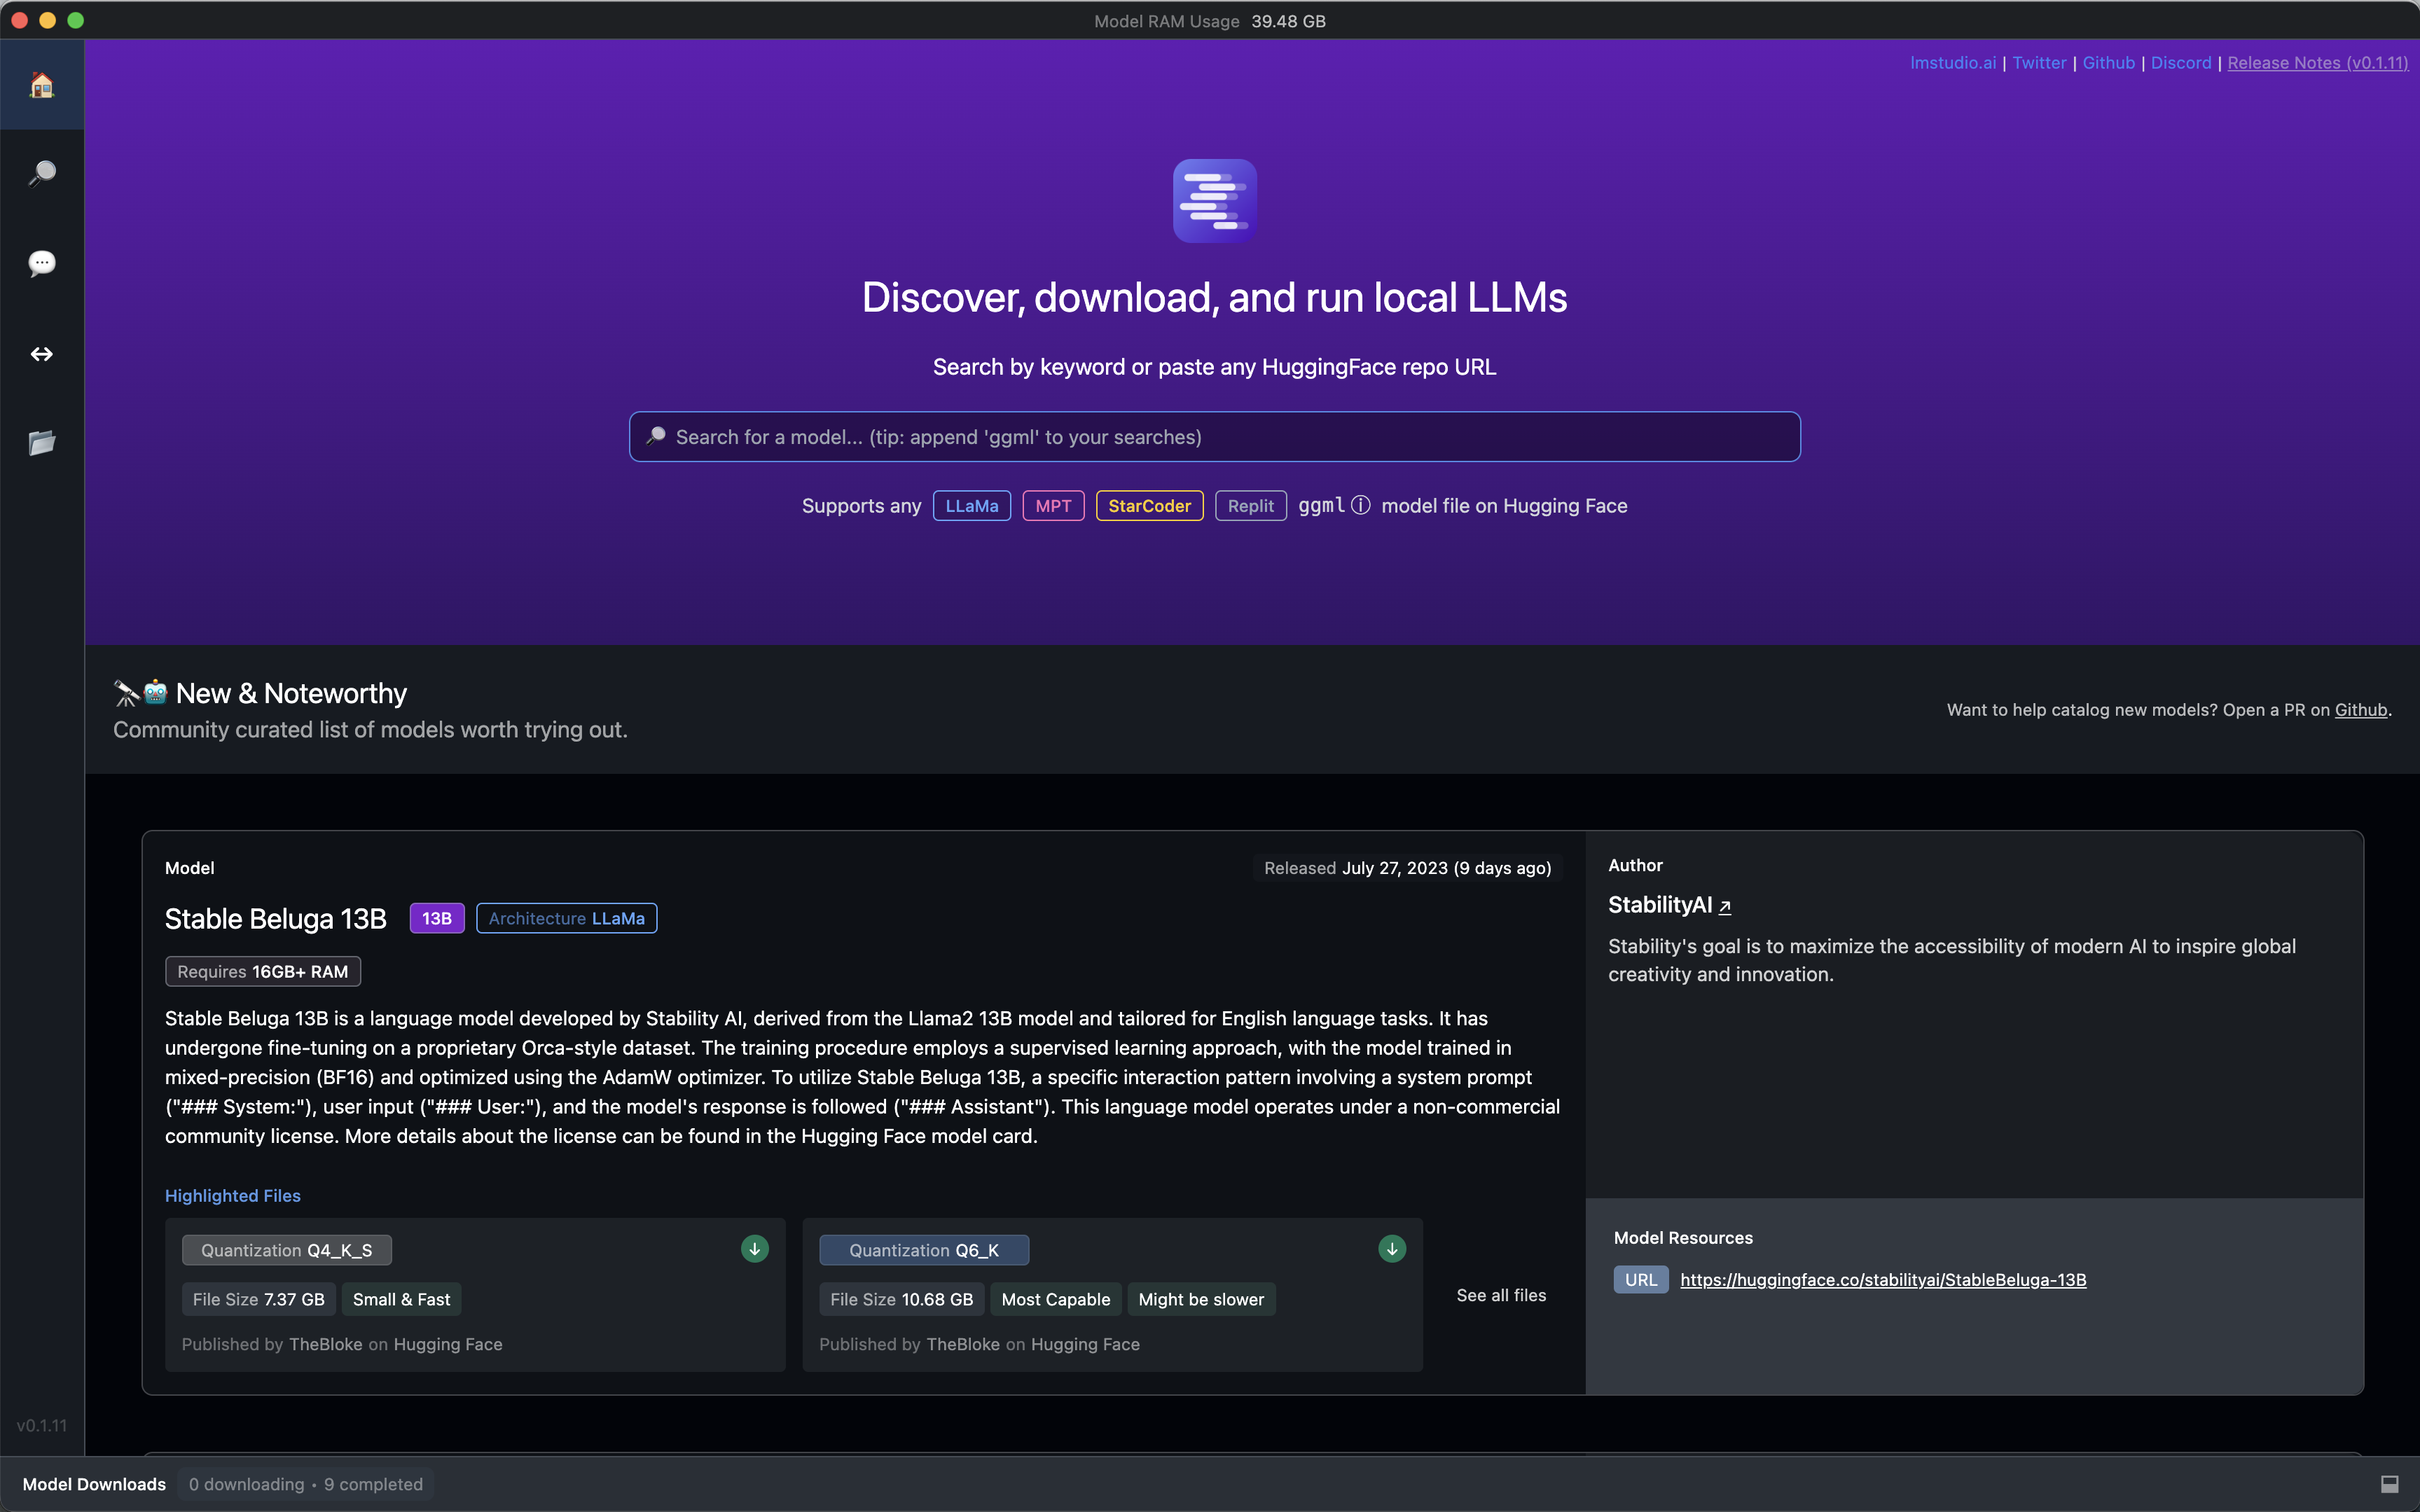Click See all files
This screenshot has height=1512, width=2420.
coord(1501,1295)
